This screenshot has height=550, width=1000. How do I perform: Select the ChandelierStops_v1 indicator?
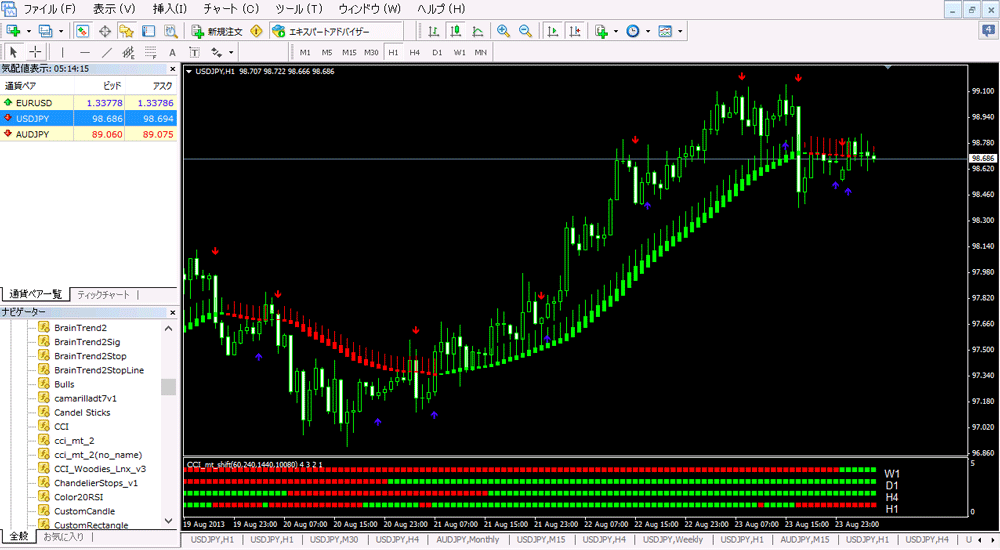click(x=96, y=483)
